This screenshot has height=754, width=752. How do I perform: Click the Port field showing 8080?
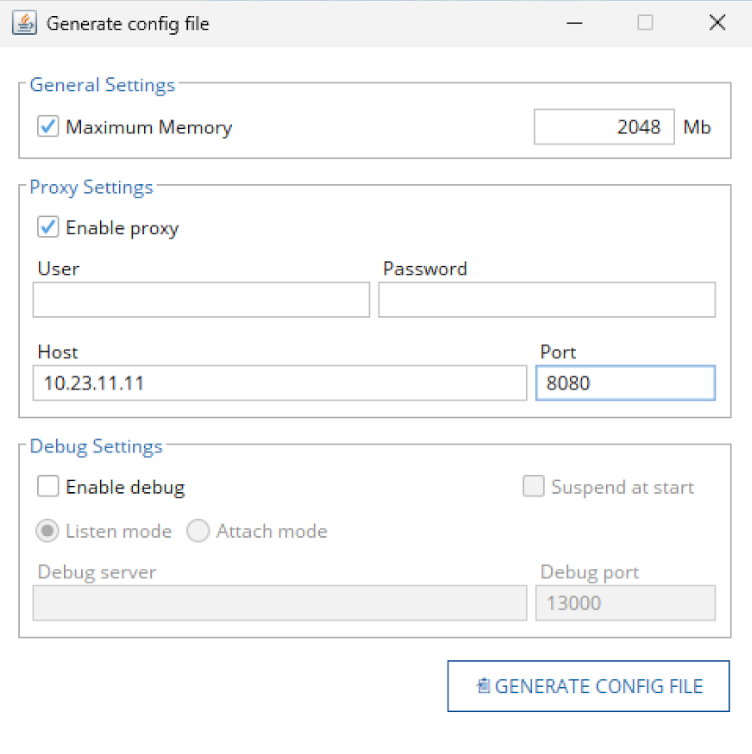(626, 383)
